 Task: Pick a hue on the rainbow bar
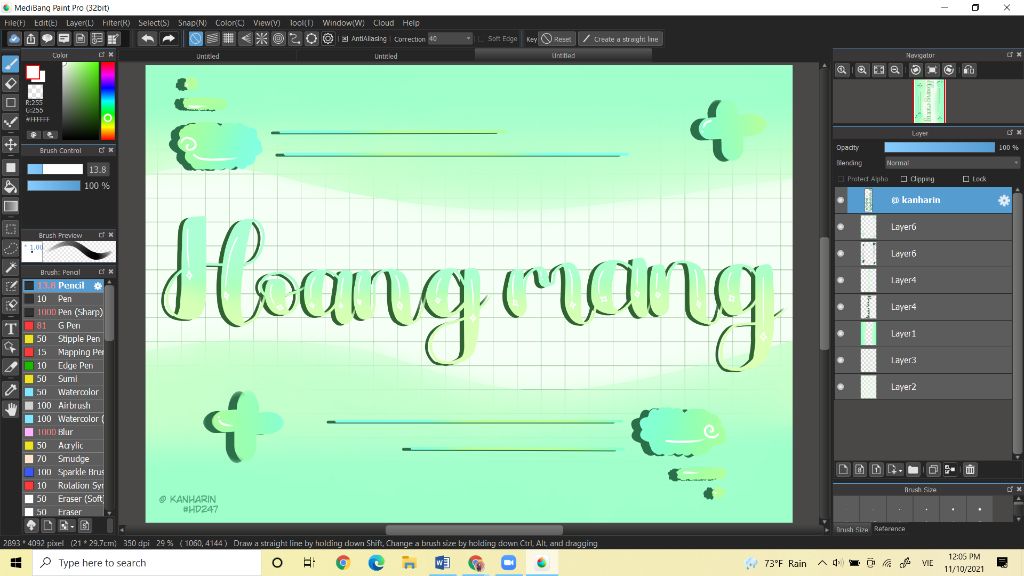coord(108,101)
